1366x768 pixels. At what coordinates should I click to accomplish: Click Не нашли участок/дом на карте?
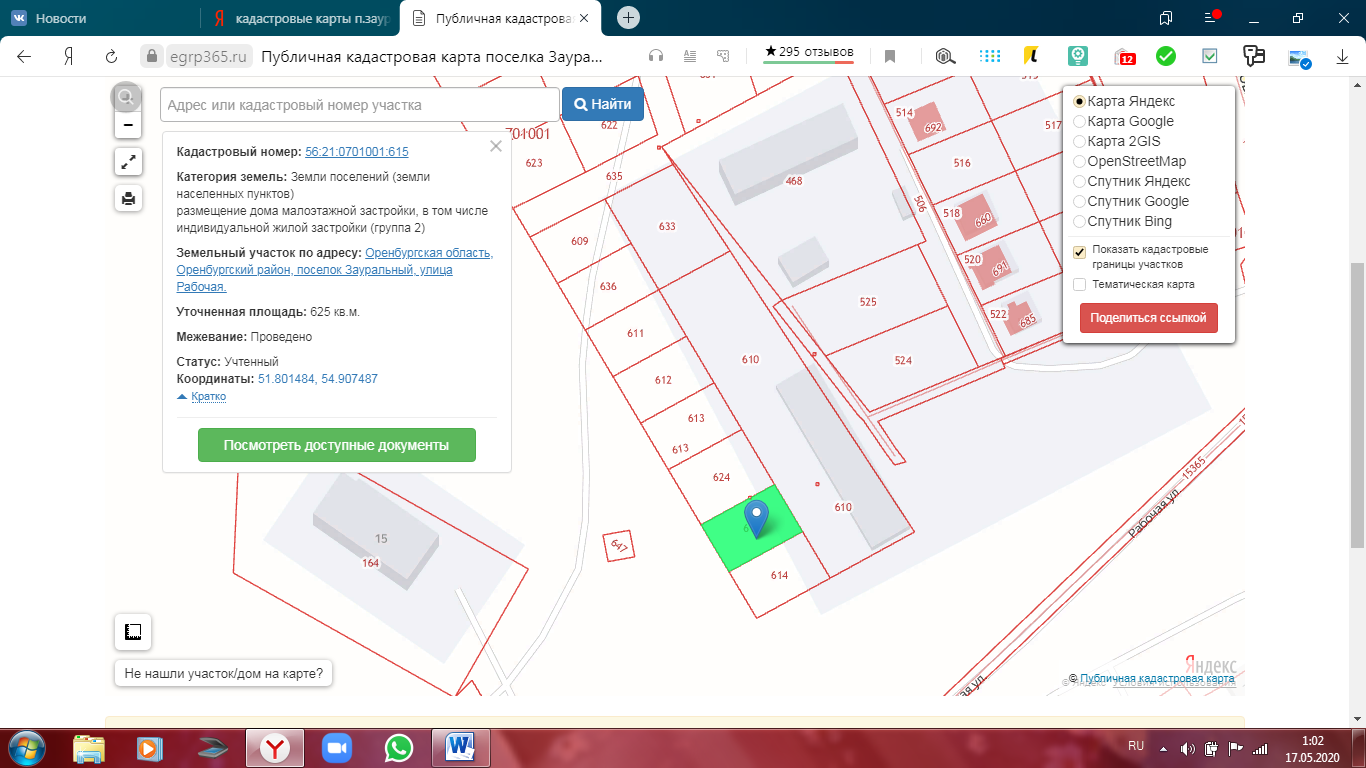tap(224, 674)
